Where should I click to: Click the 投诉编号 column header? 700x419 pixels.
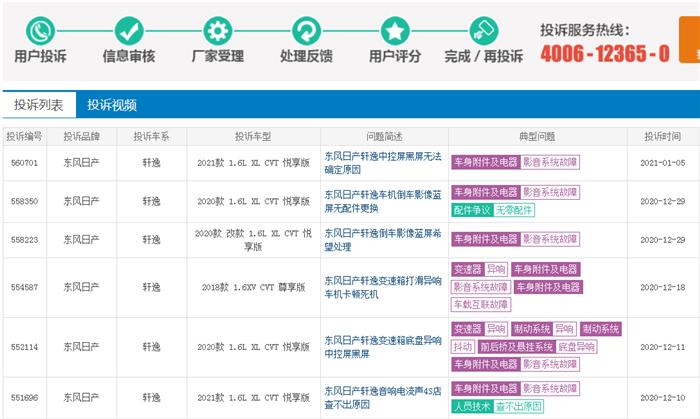24,137
